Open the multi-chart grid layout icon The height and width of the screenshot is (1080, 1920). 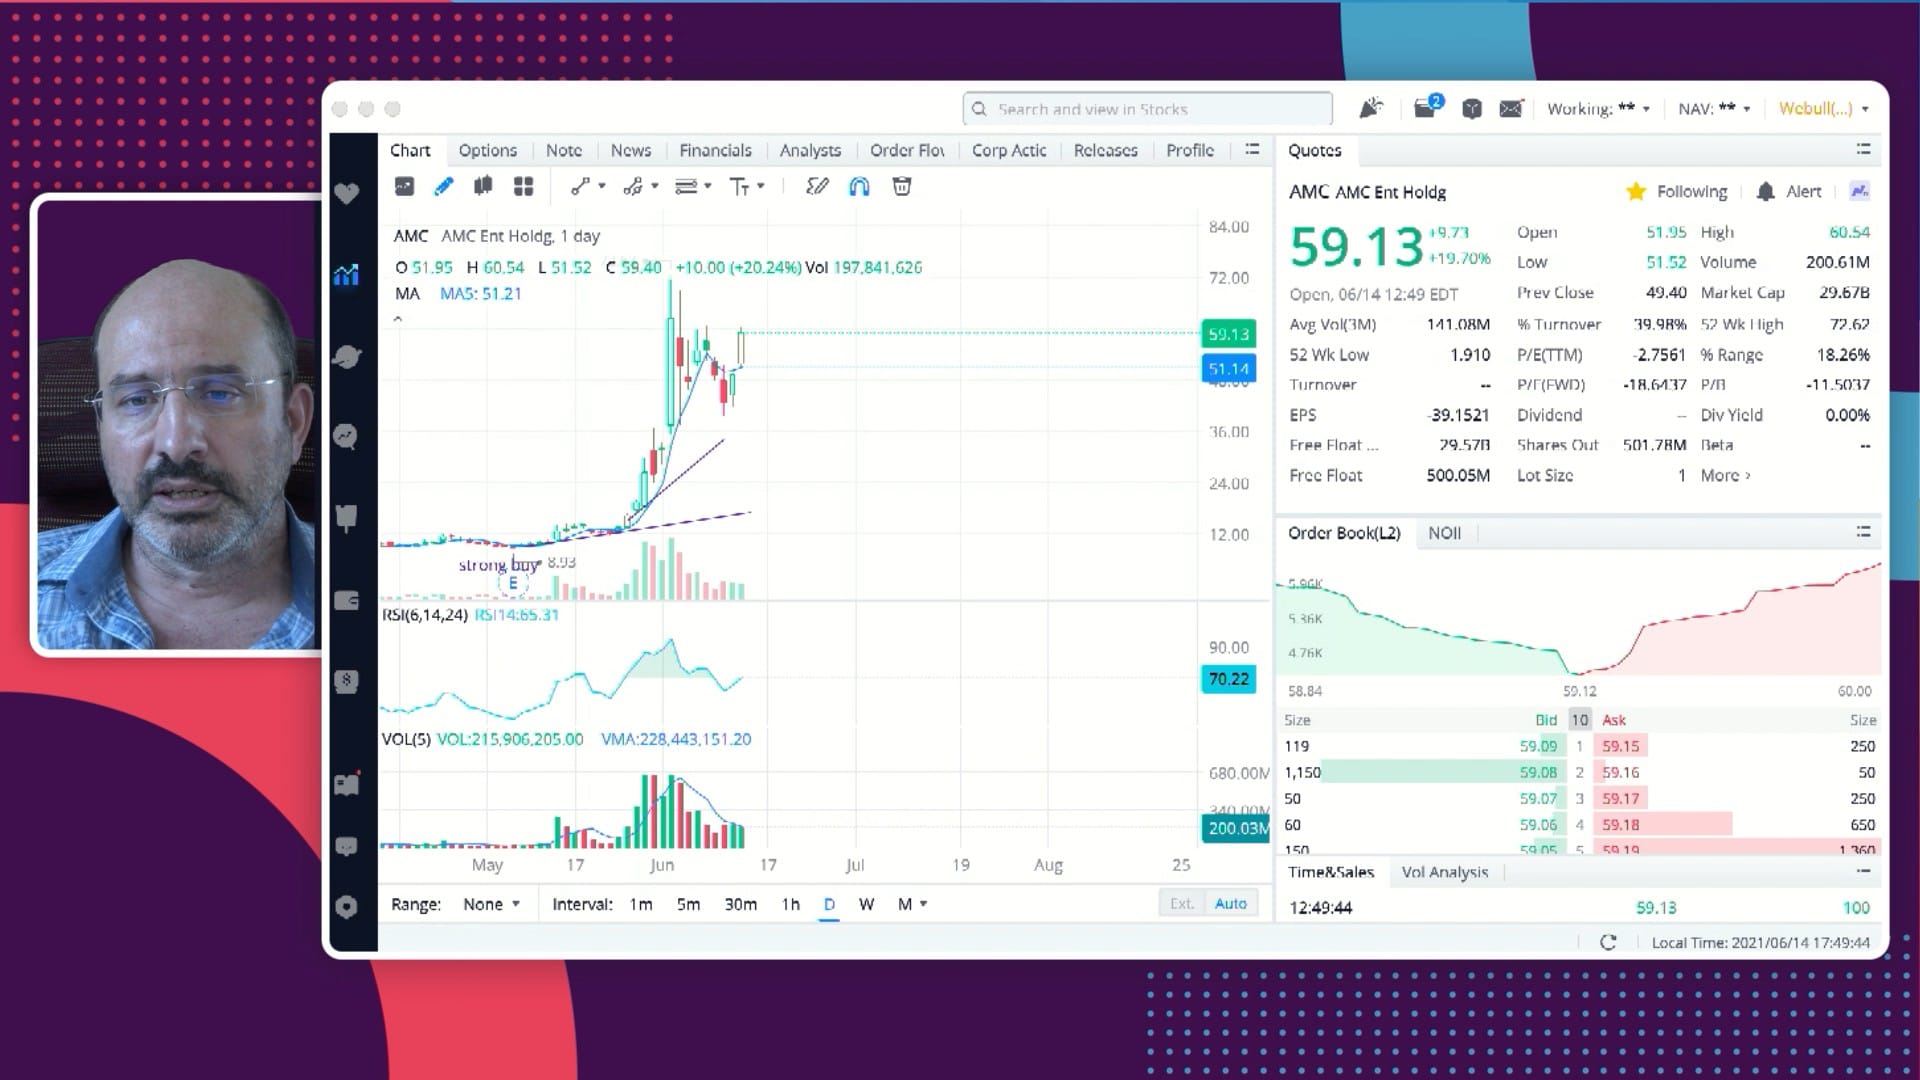coord(523,187)
